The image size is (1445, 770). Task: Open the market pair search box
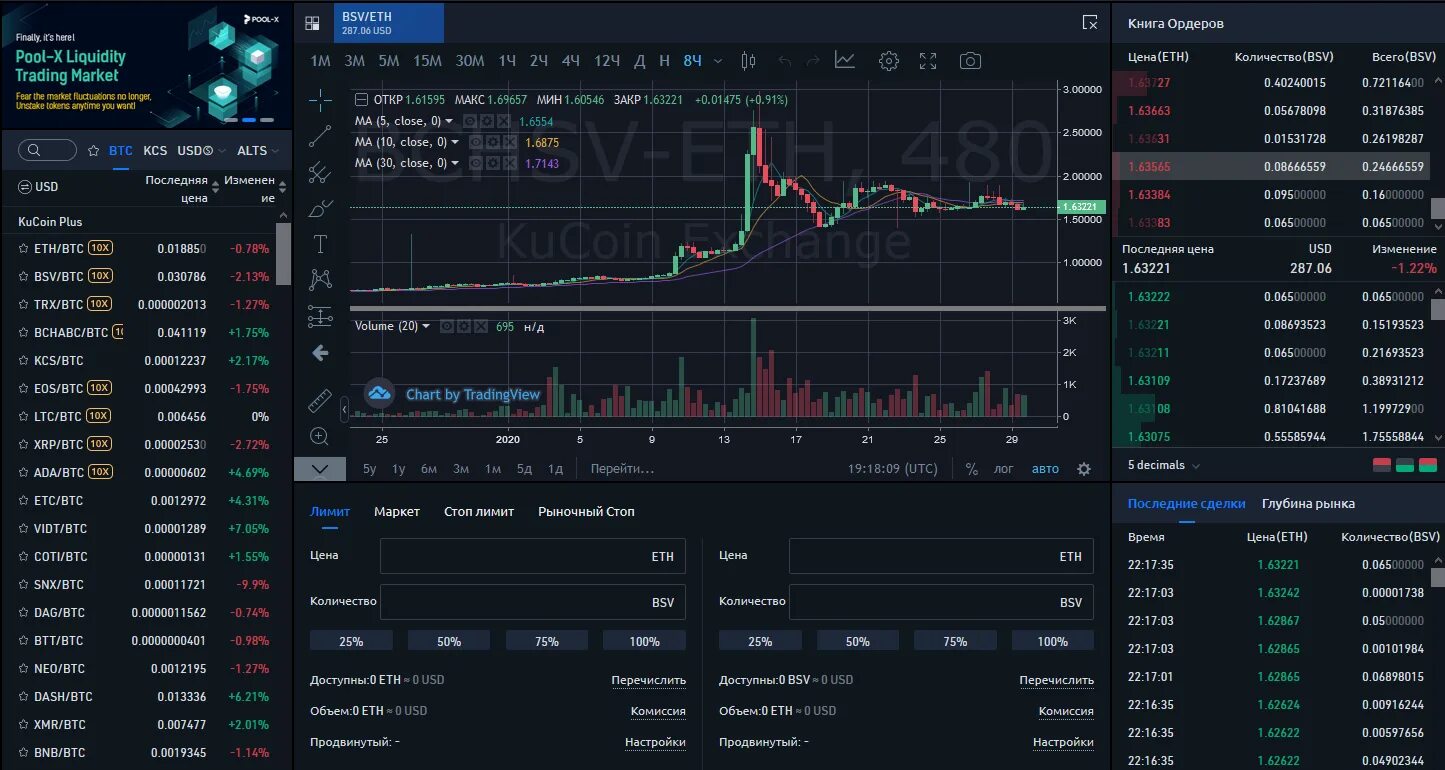click(47, 151)
